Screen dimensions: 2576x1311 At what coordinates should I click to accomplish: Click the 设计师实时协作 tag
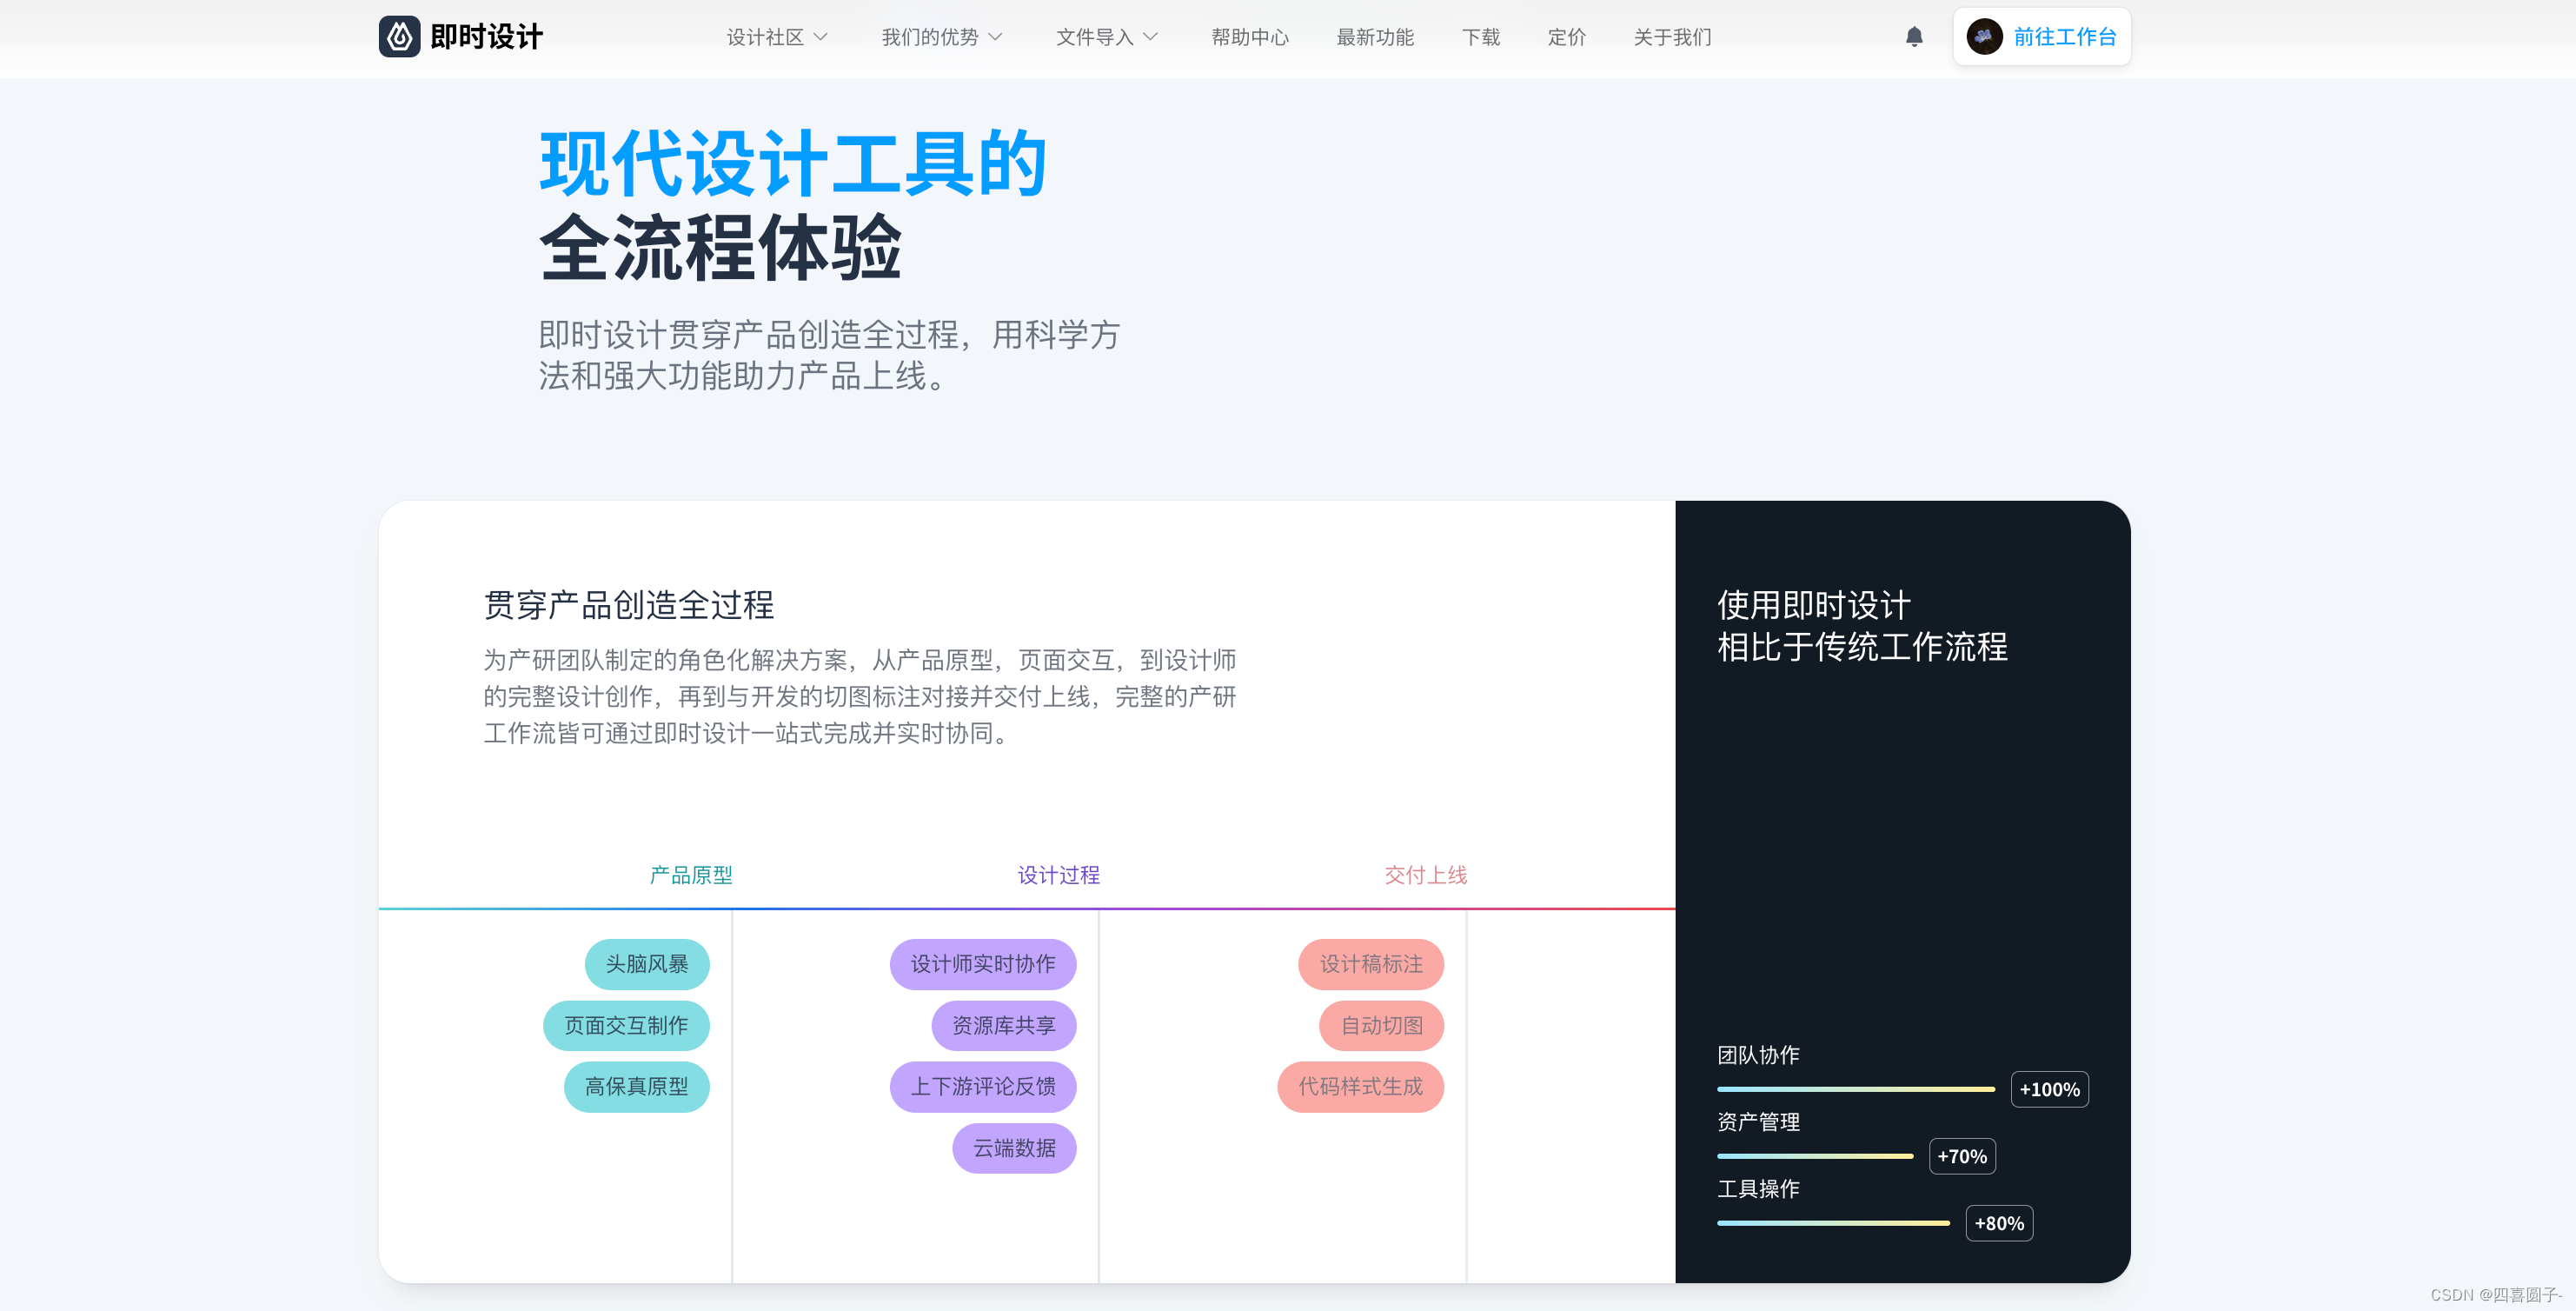(x=982, y=964)
